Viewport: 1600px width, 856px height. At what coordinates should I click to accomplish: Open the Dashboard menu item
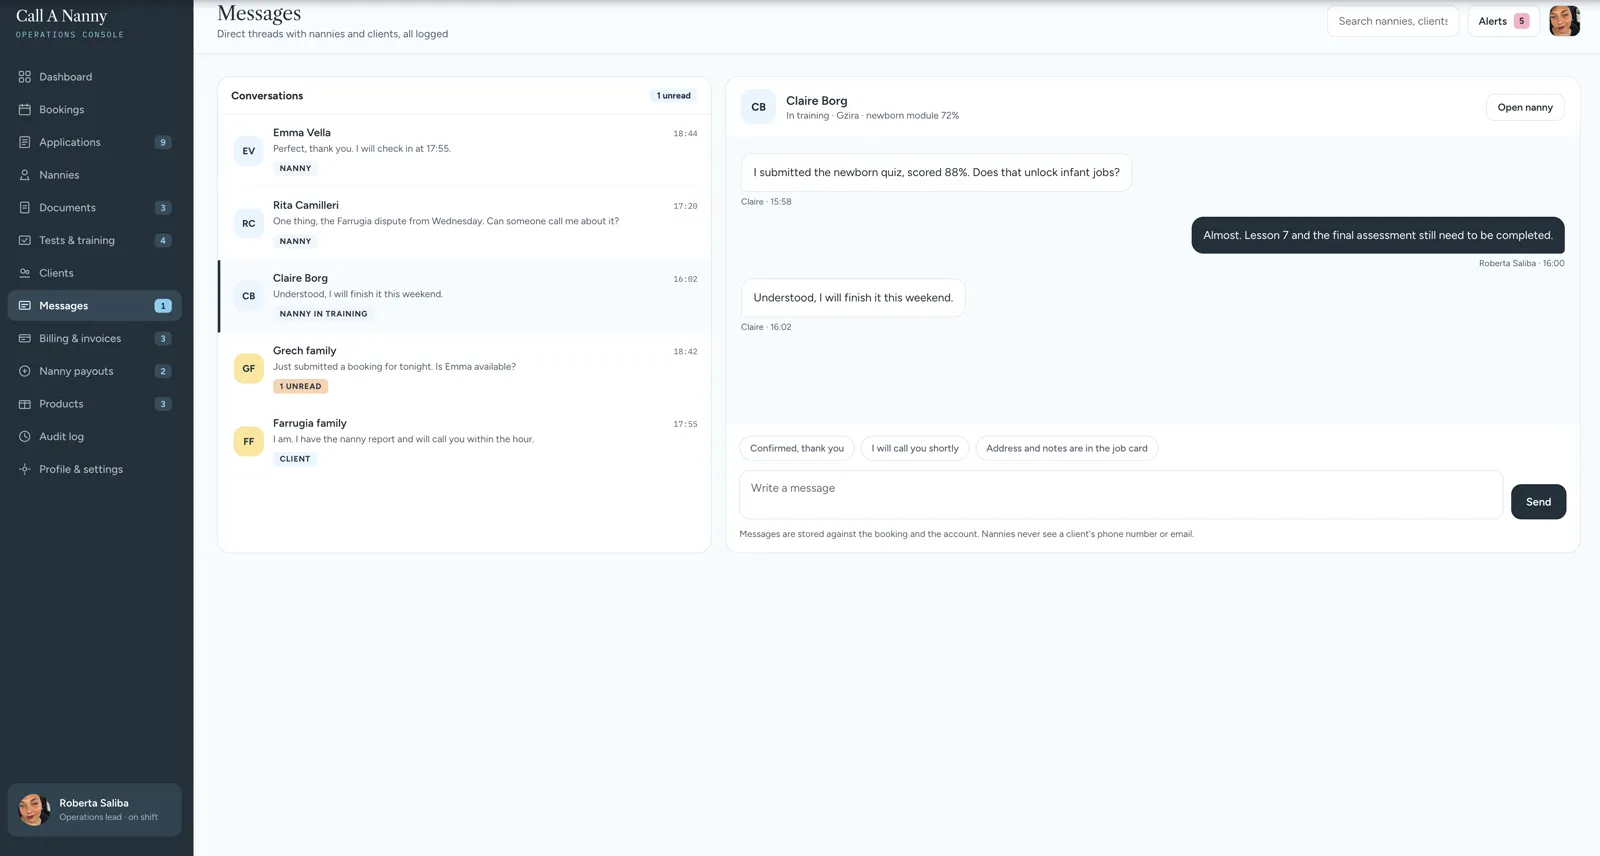point(94,77)
